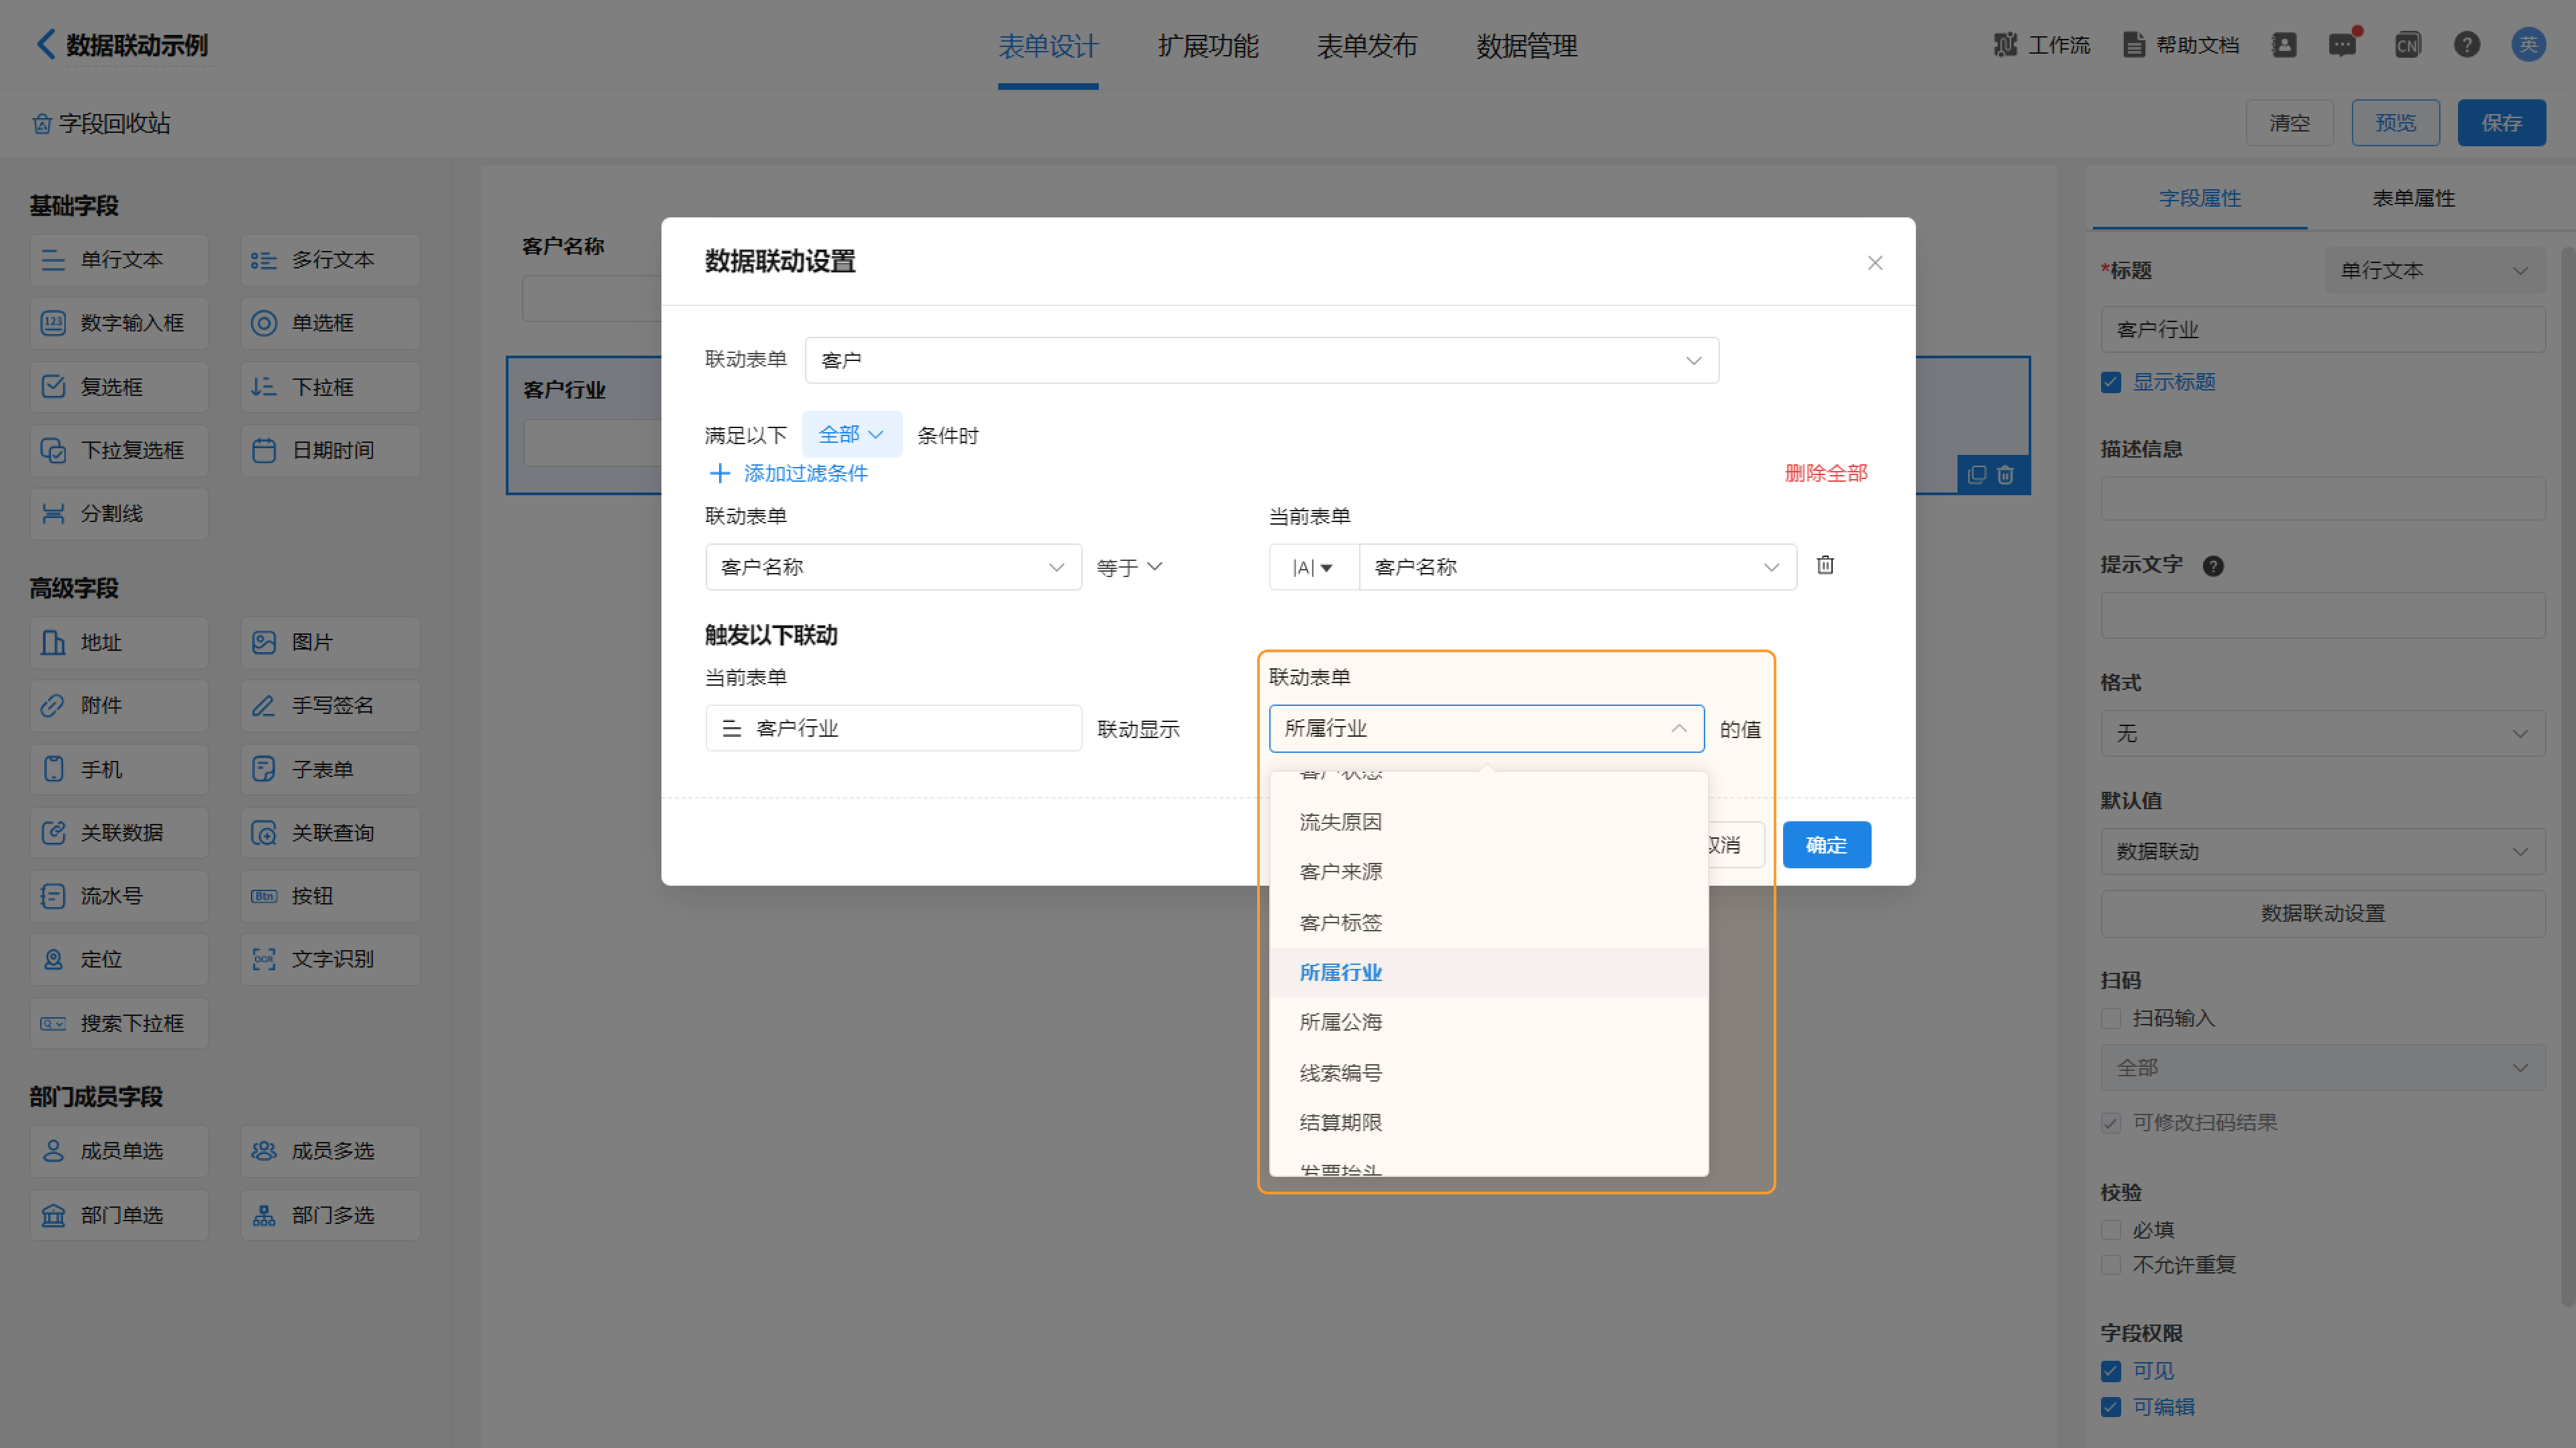Open the 帮助文档 help document icon

click(2133, 45)
